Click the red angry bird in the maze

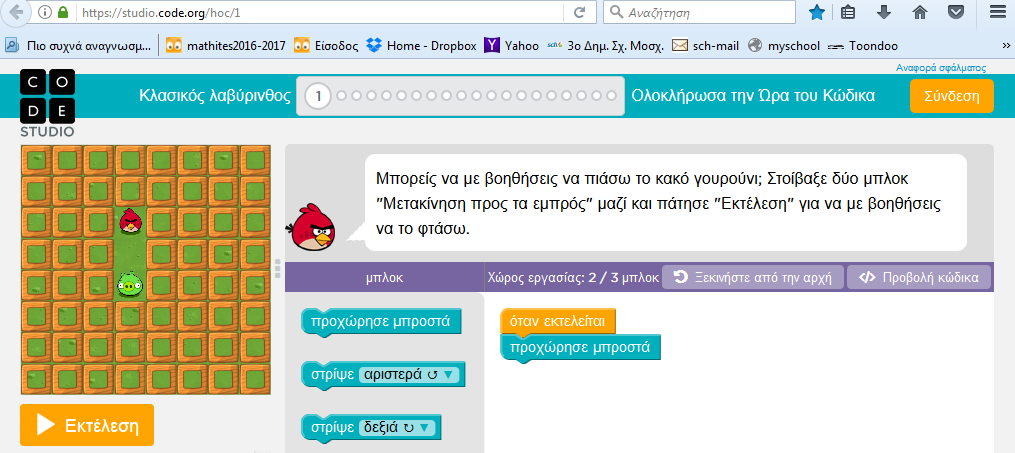point(130,221)
